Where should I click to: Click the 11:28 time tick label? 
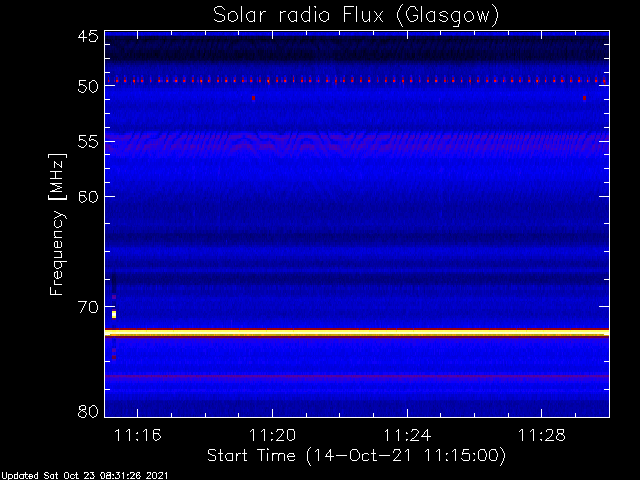click(x=542, y=435)
